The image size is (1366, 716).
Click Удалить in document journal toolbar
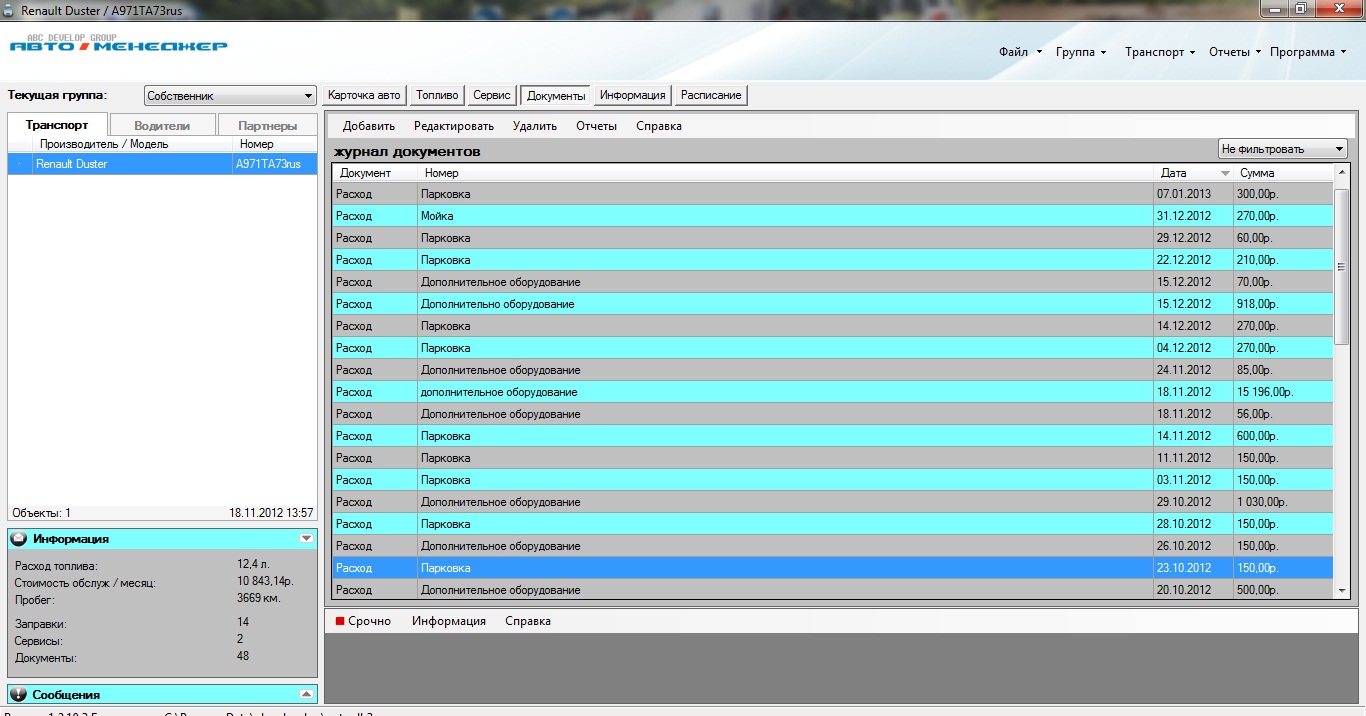click(x=534, y=126)
